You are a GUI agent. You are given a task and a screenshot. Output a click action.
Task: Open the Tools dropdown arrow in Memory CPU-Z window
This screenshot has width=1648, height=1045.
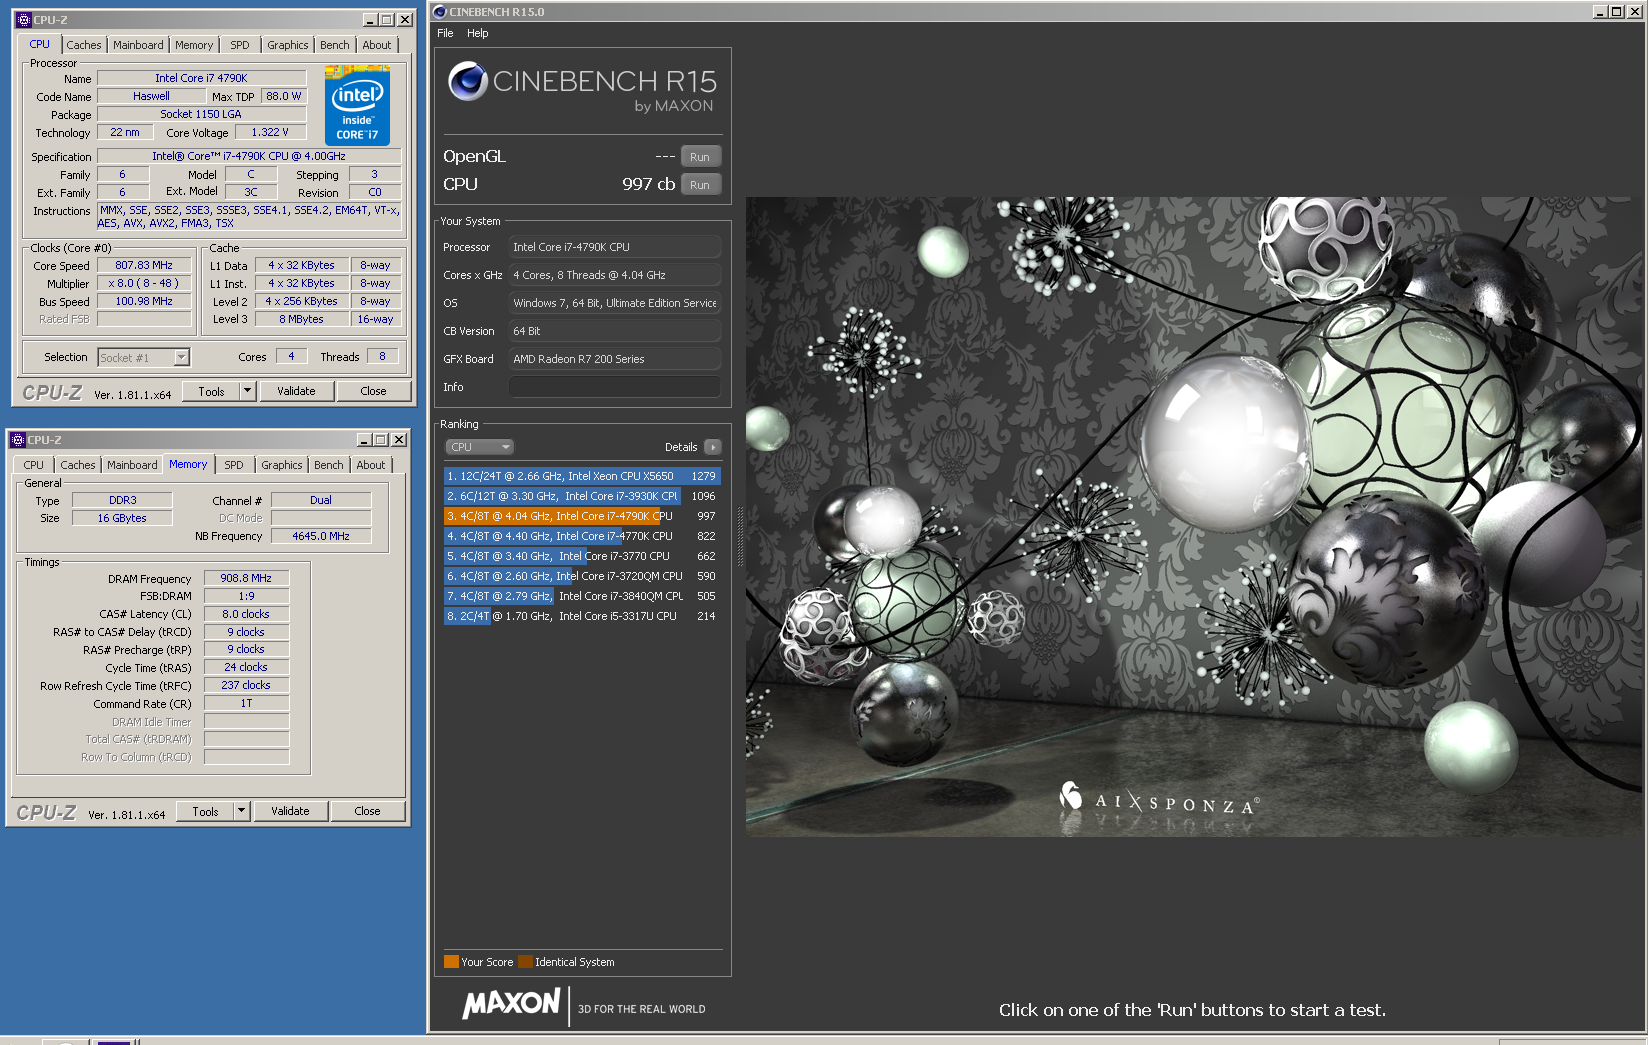point(242,811)
